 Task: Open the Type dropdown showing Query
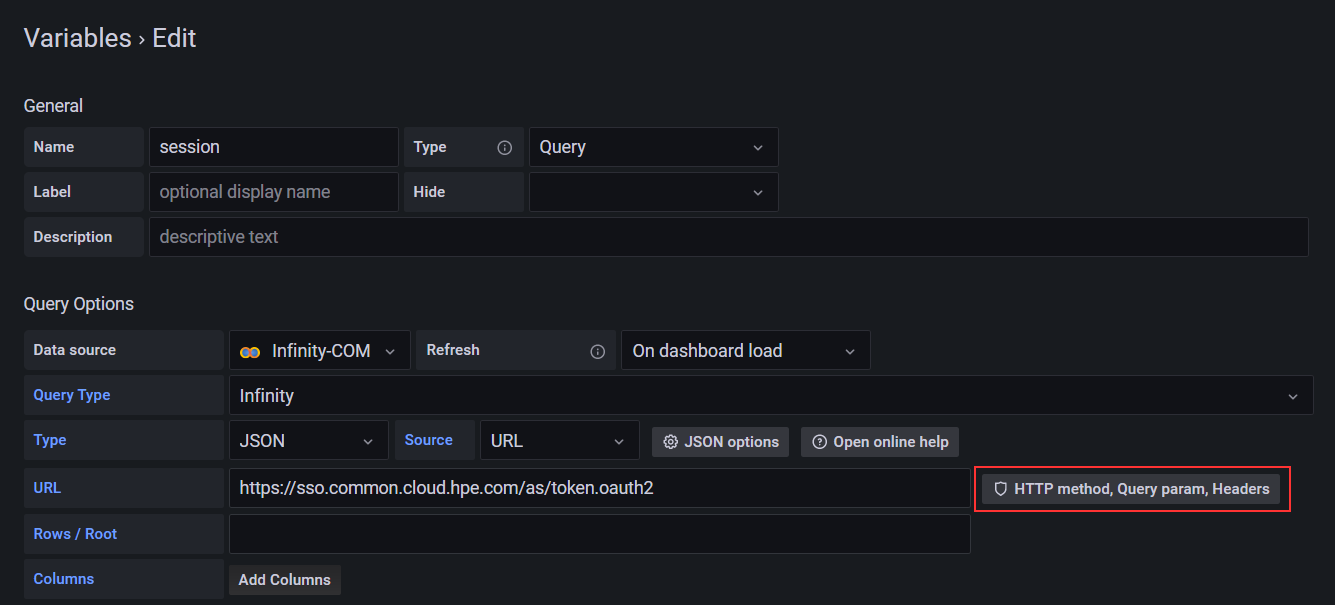click(x=653, y=146)
